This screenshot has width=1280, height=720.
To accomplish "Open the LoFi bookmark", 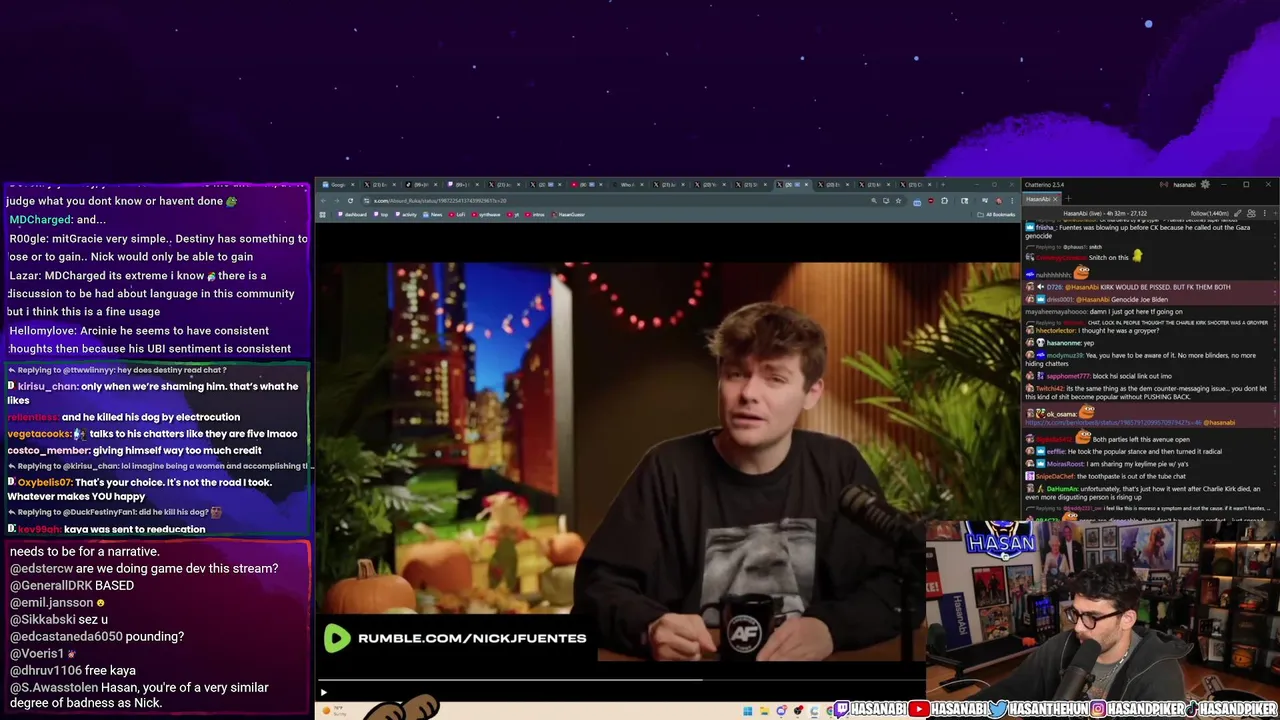I will (x=458, y=214).
